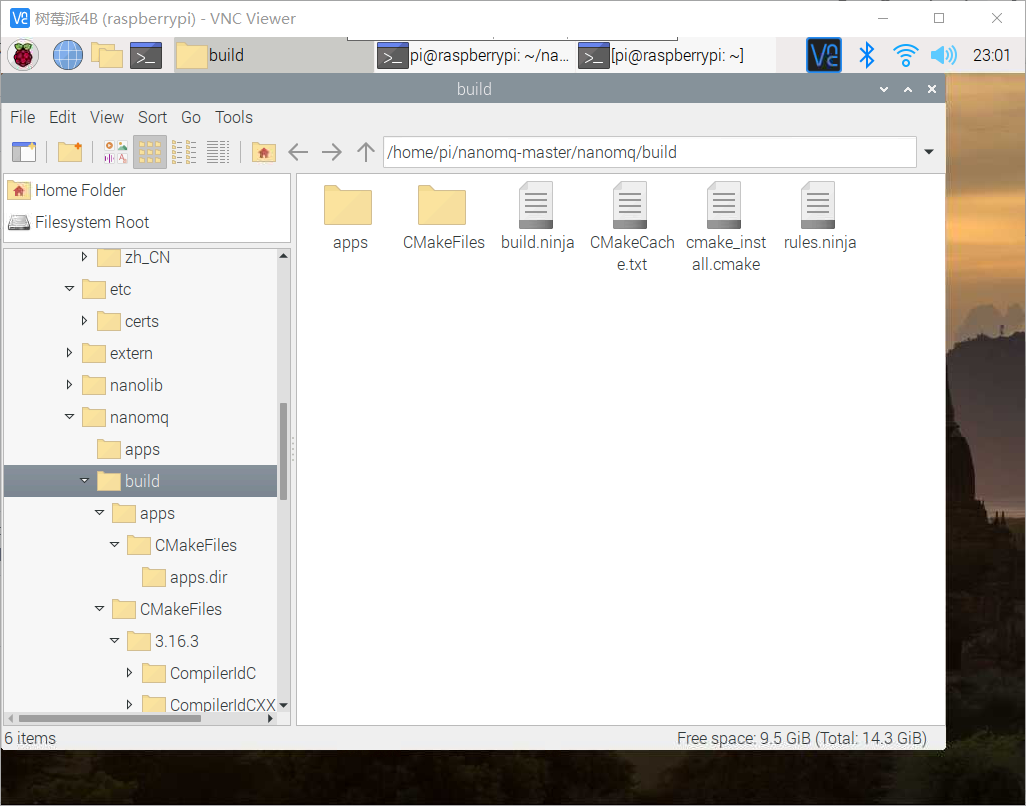Image resolution: width=1026 pixels, height=806 pixels.
Task: Open file manager from the taskbar folder icon
Action: [x=107, y=55]
